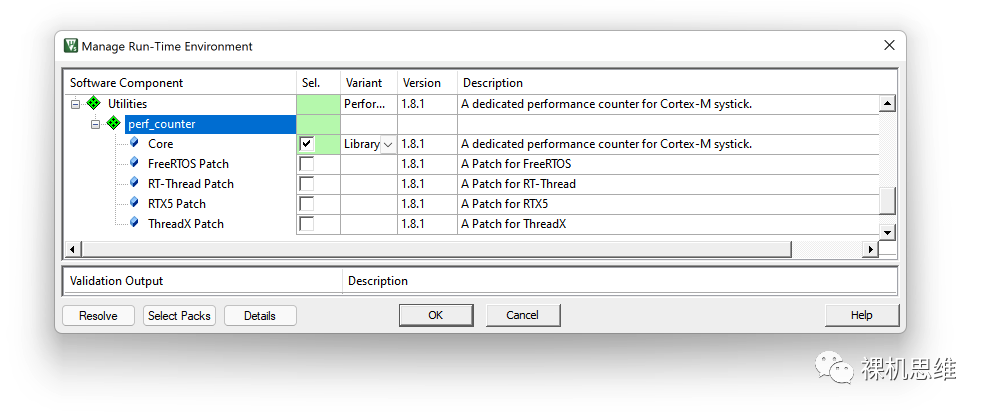Click the RTX5 Patch component icon

pyautogui.click(x=134, y=204)
